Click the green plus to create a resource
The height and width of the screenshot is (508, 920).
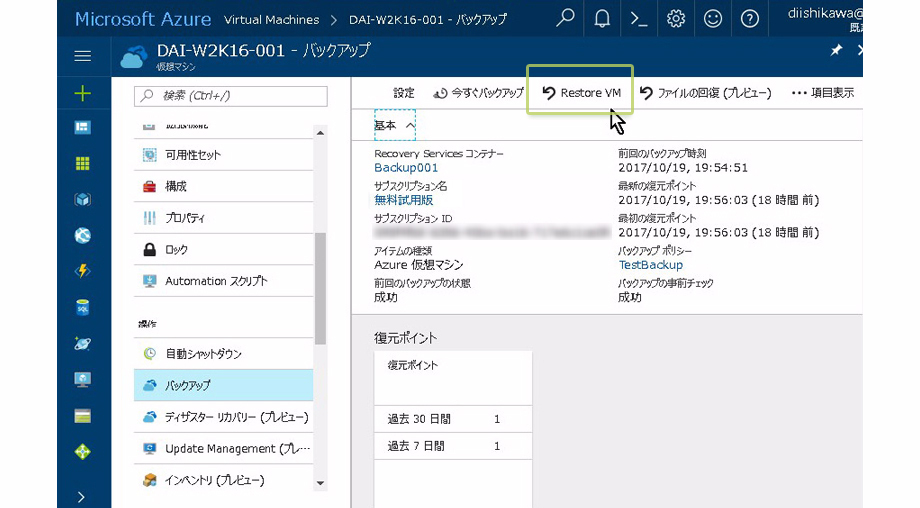(x=83, y=93)
